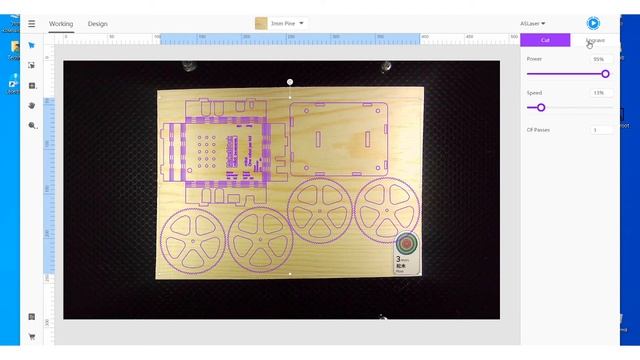Select the Cut mode tab

[545, 40]
